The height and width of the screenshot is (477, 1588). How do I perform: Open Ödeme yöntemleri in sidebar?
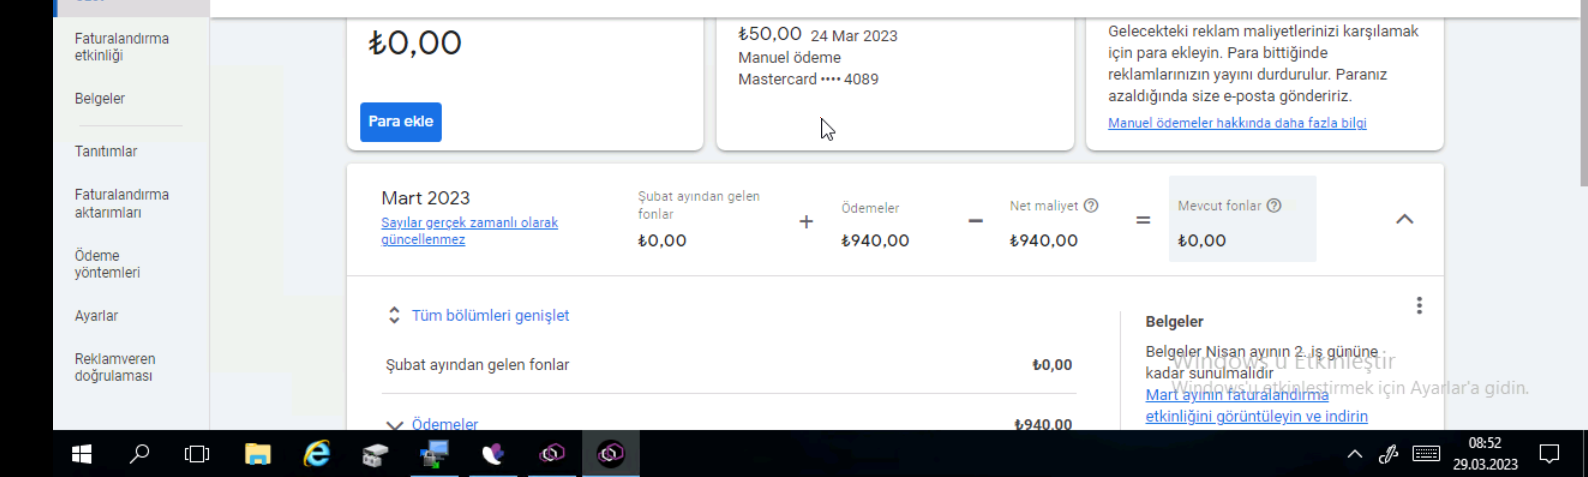[107, 264]
